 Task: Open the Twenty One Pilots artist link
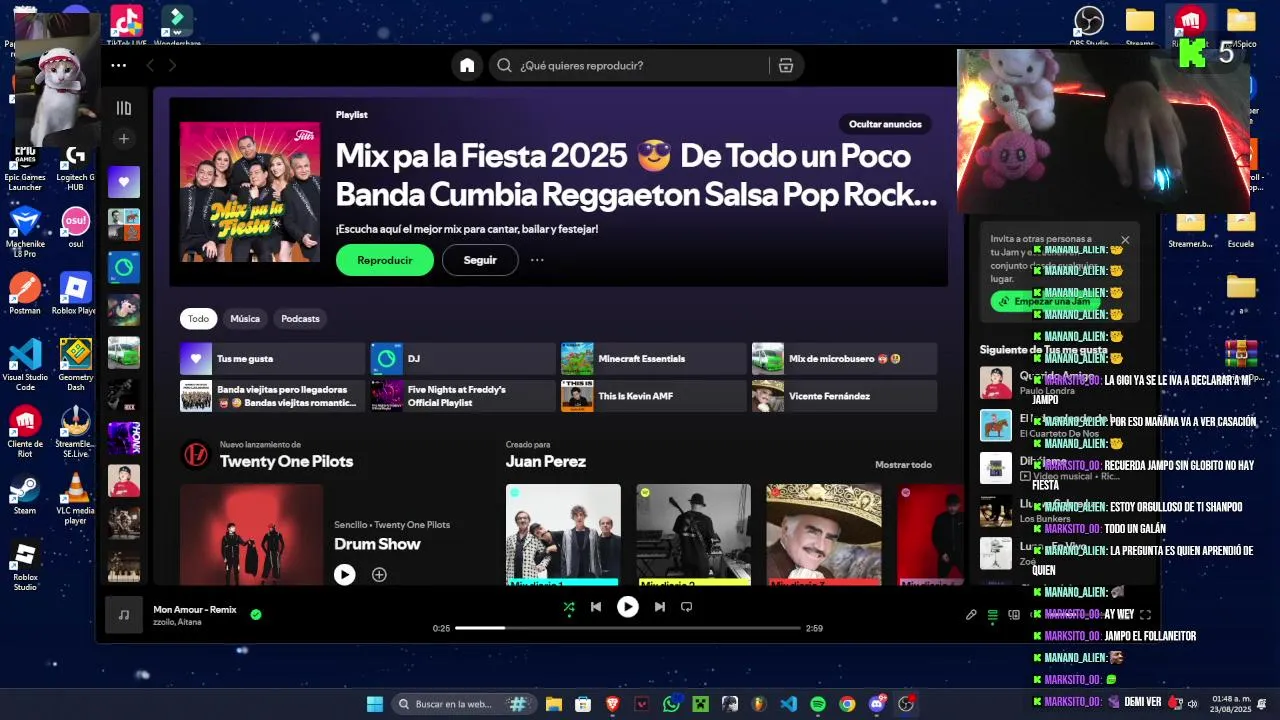point(286,461)
